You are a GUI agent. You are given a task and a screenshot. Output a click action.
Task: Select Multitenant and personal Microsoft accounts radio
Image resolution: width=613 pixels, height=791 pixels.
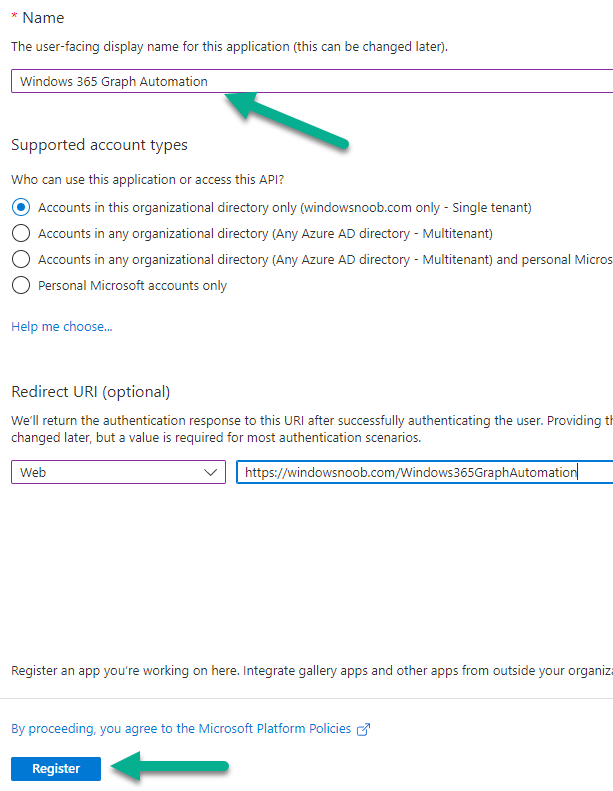coord(21,259)
